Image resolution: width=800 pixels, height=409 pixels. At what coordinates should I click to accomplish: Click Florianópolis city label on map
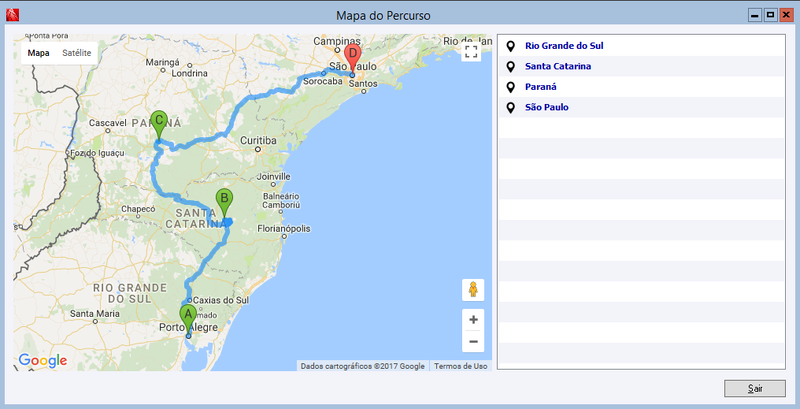point(283,229)
